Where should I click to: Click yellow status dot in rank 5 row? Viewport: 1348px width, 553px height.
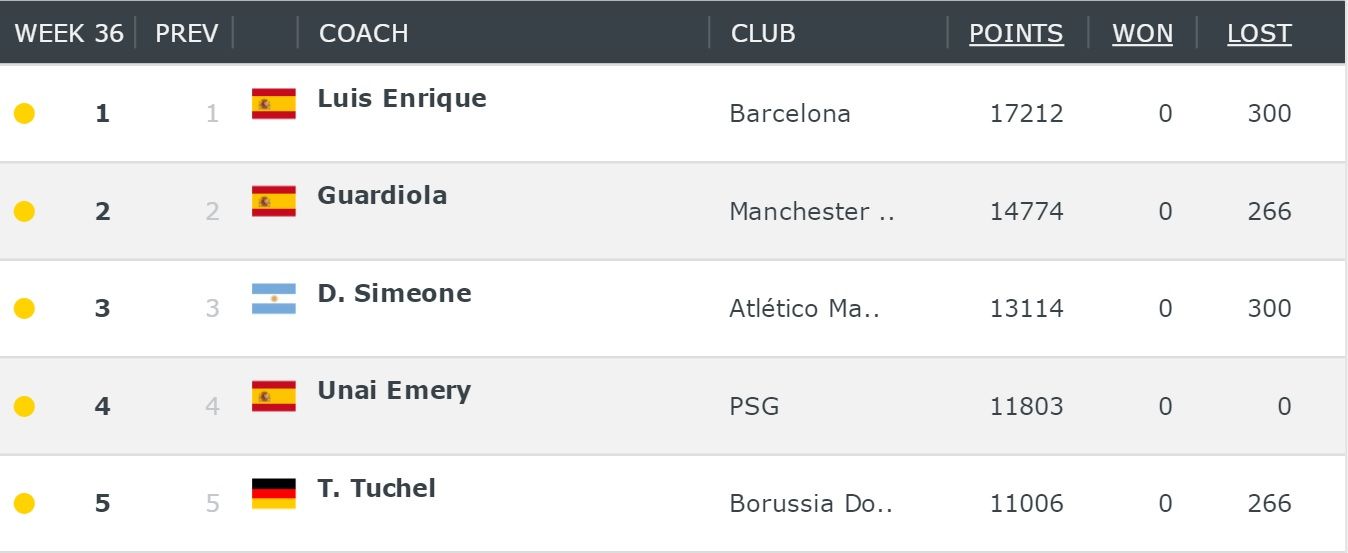point(25,503)
